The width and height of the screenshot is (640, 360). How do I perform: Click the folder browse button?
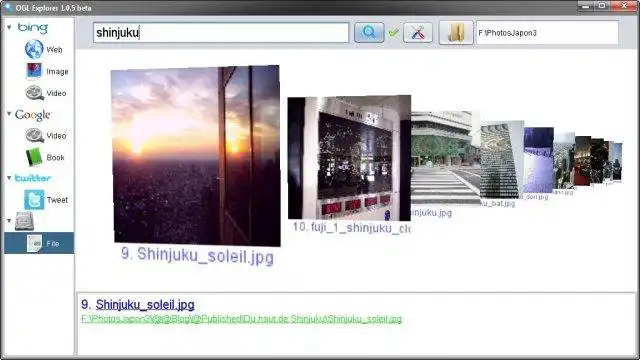[456, 33]
